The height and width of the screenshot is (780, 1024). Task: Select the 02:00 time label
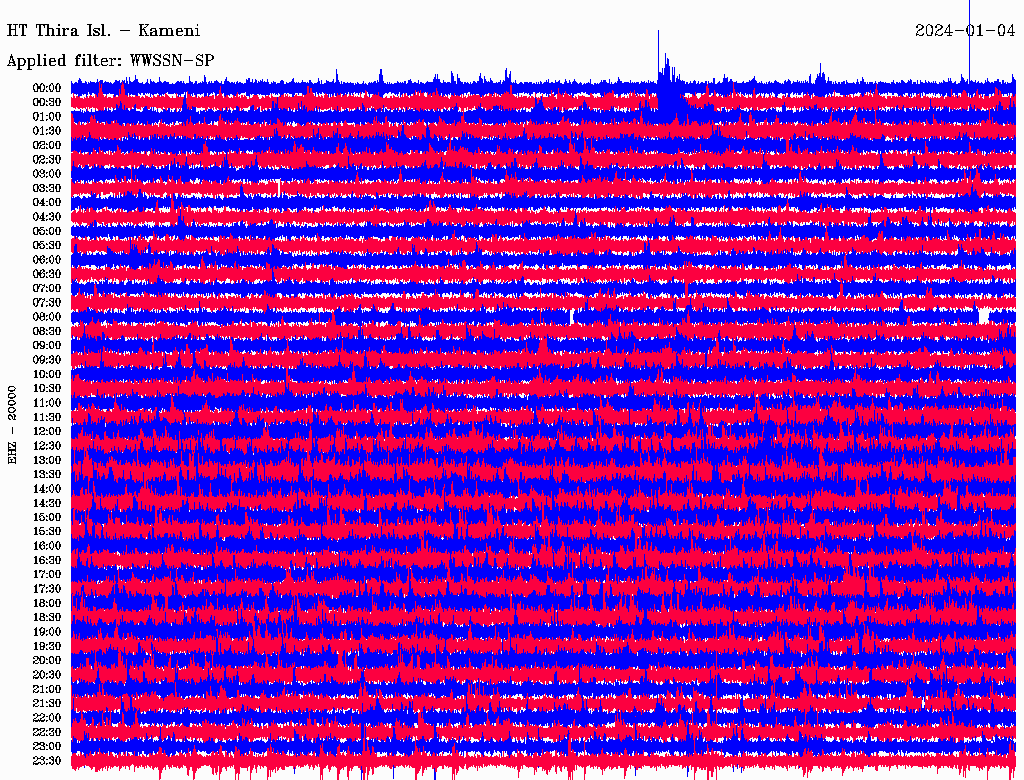pyautogui.click(x=47, y=146)
